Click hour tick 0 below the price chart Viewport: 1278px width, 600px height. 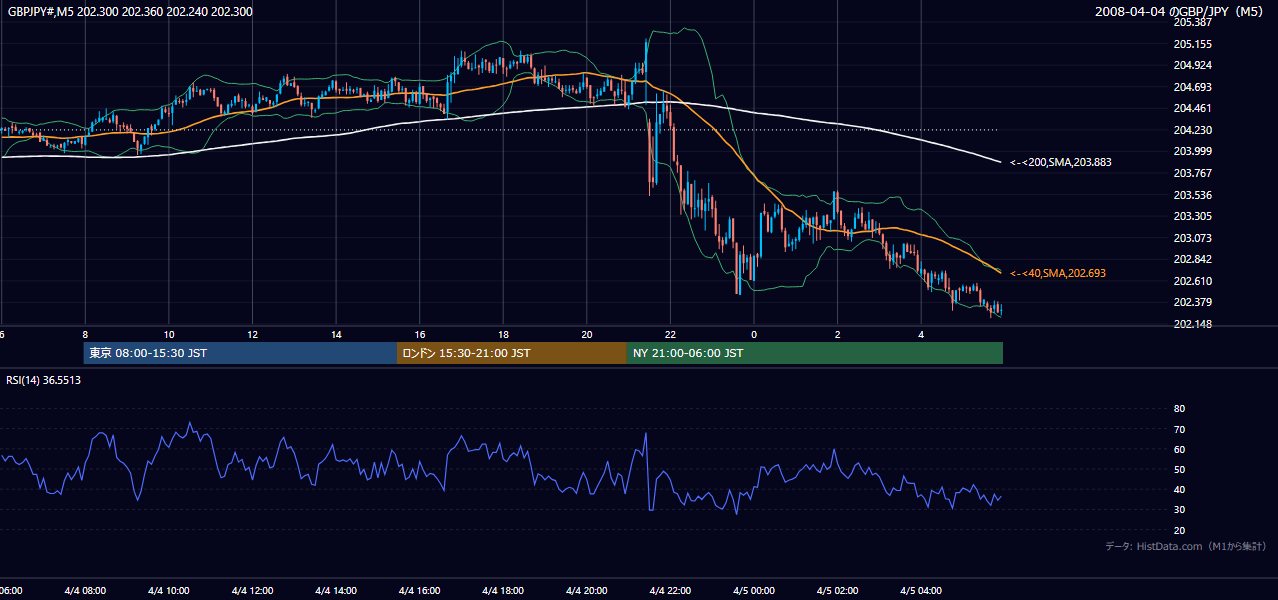pyautogui.click(x=754, y=334)
